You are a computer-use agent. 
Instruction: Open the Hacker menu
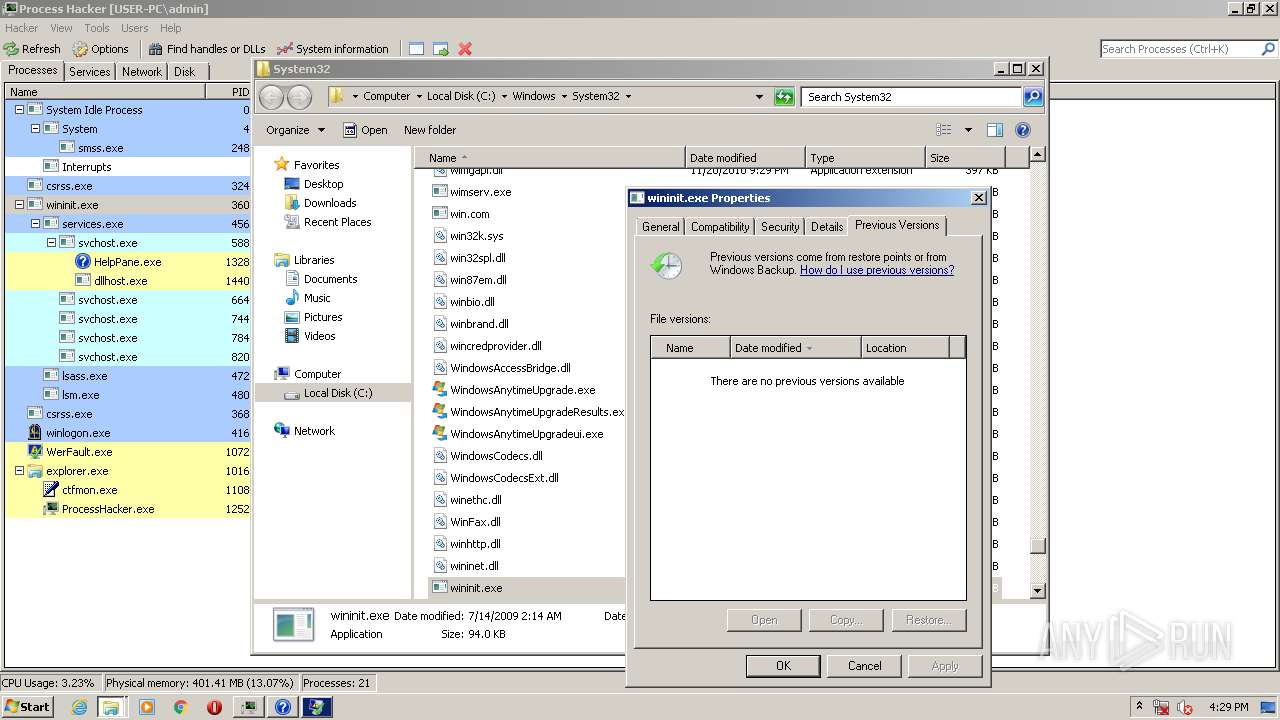[x=22, y=28]
